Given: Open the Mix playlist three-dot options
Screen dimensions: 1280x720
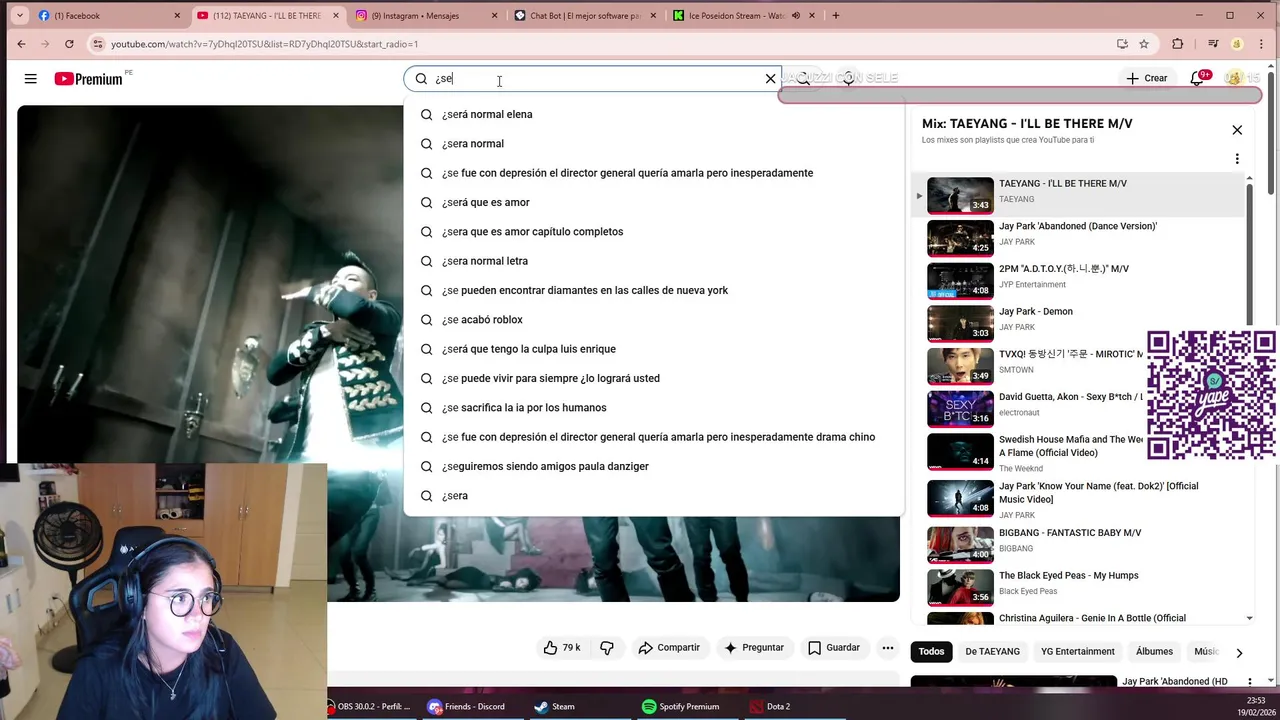Looking at the screenshot, I should click(1237, 159).
